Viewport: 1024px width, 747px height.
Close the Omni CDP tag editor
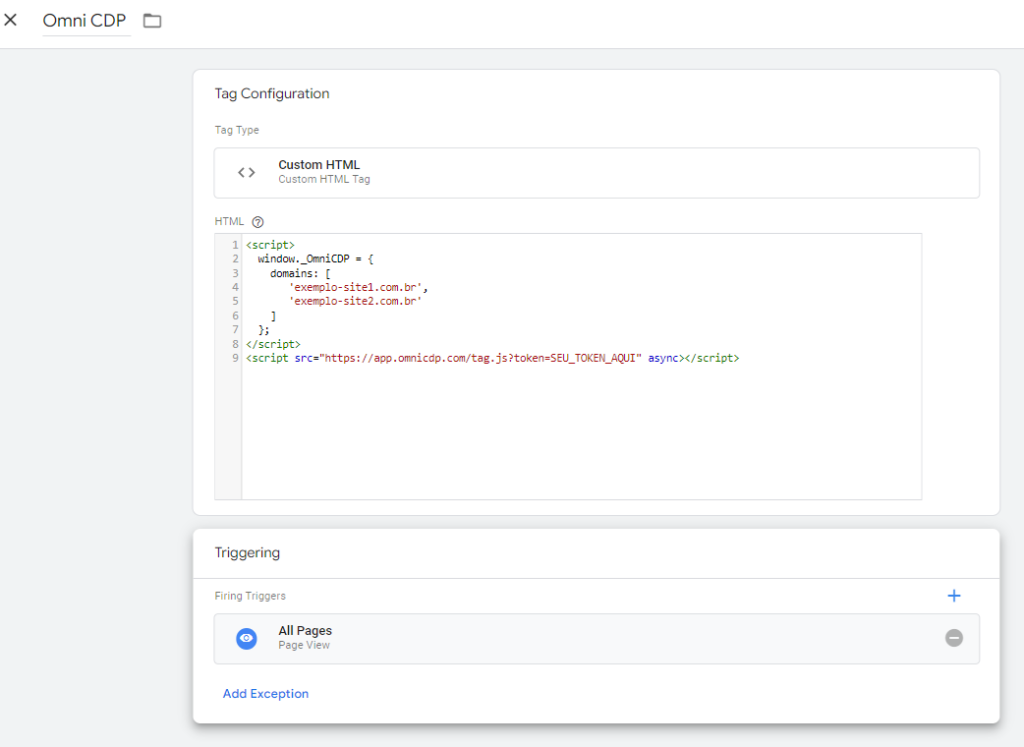point(10,20)
